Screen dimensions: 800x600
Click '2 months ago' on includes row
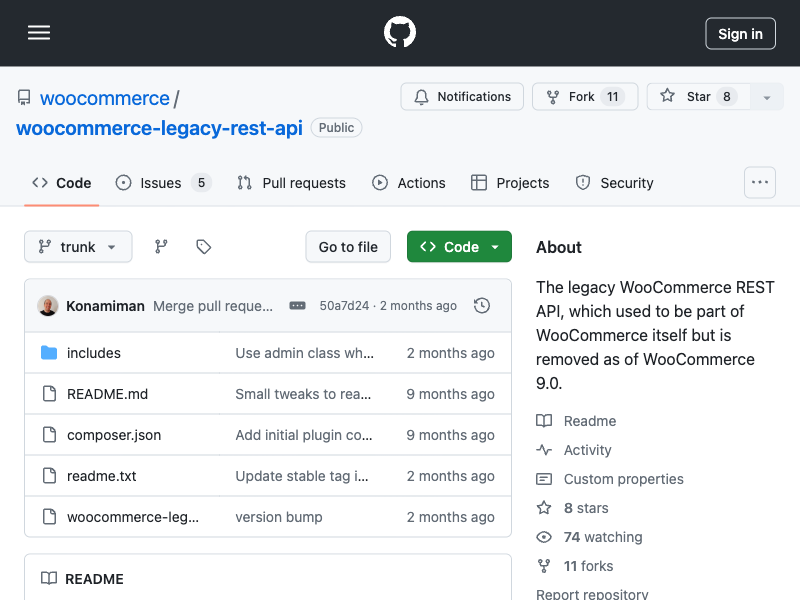451,353
